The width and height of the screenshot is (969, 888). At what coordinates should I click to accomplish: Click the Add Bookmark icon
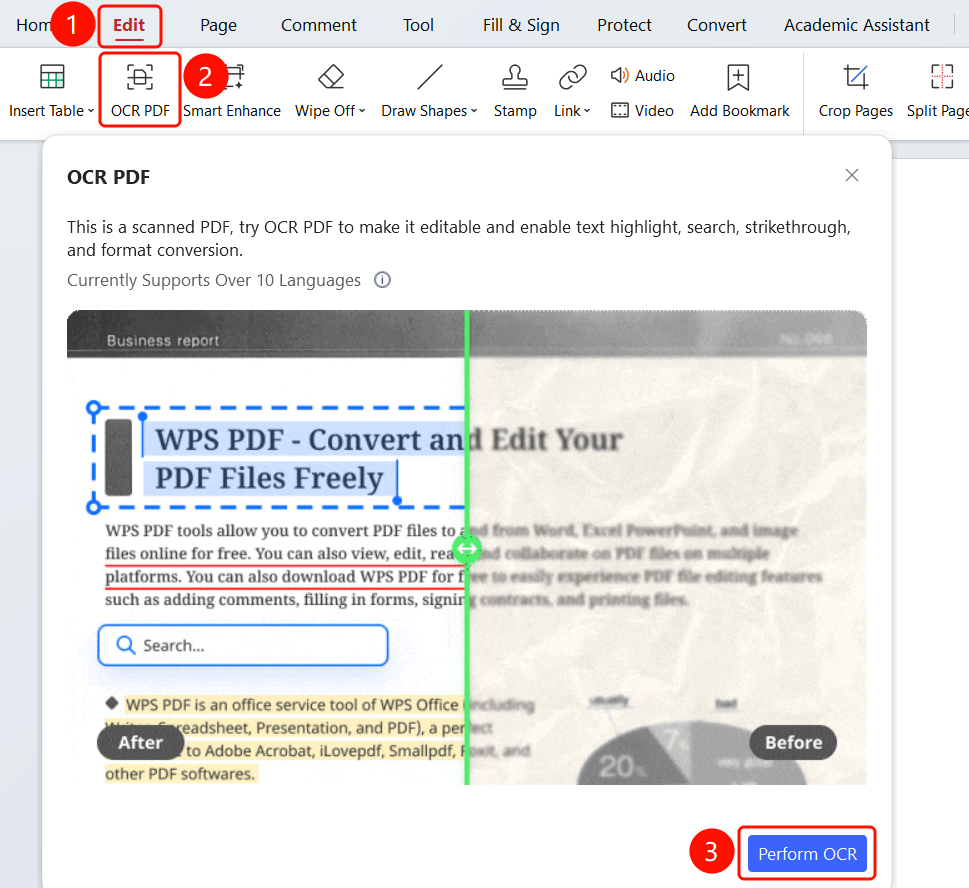pos(738,77)
